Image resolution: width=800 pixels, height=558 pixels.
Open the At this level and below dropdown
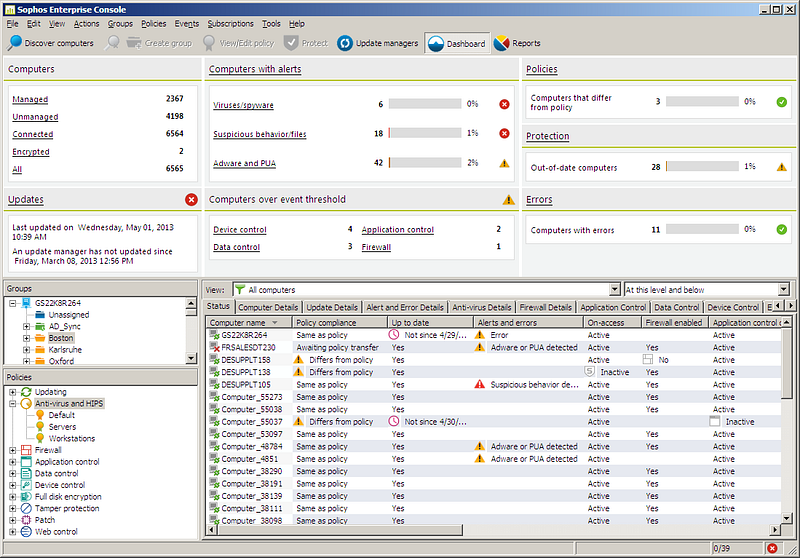[784, 290]
